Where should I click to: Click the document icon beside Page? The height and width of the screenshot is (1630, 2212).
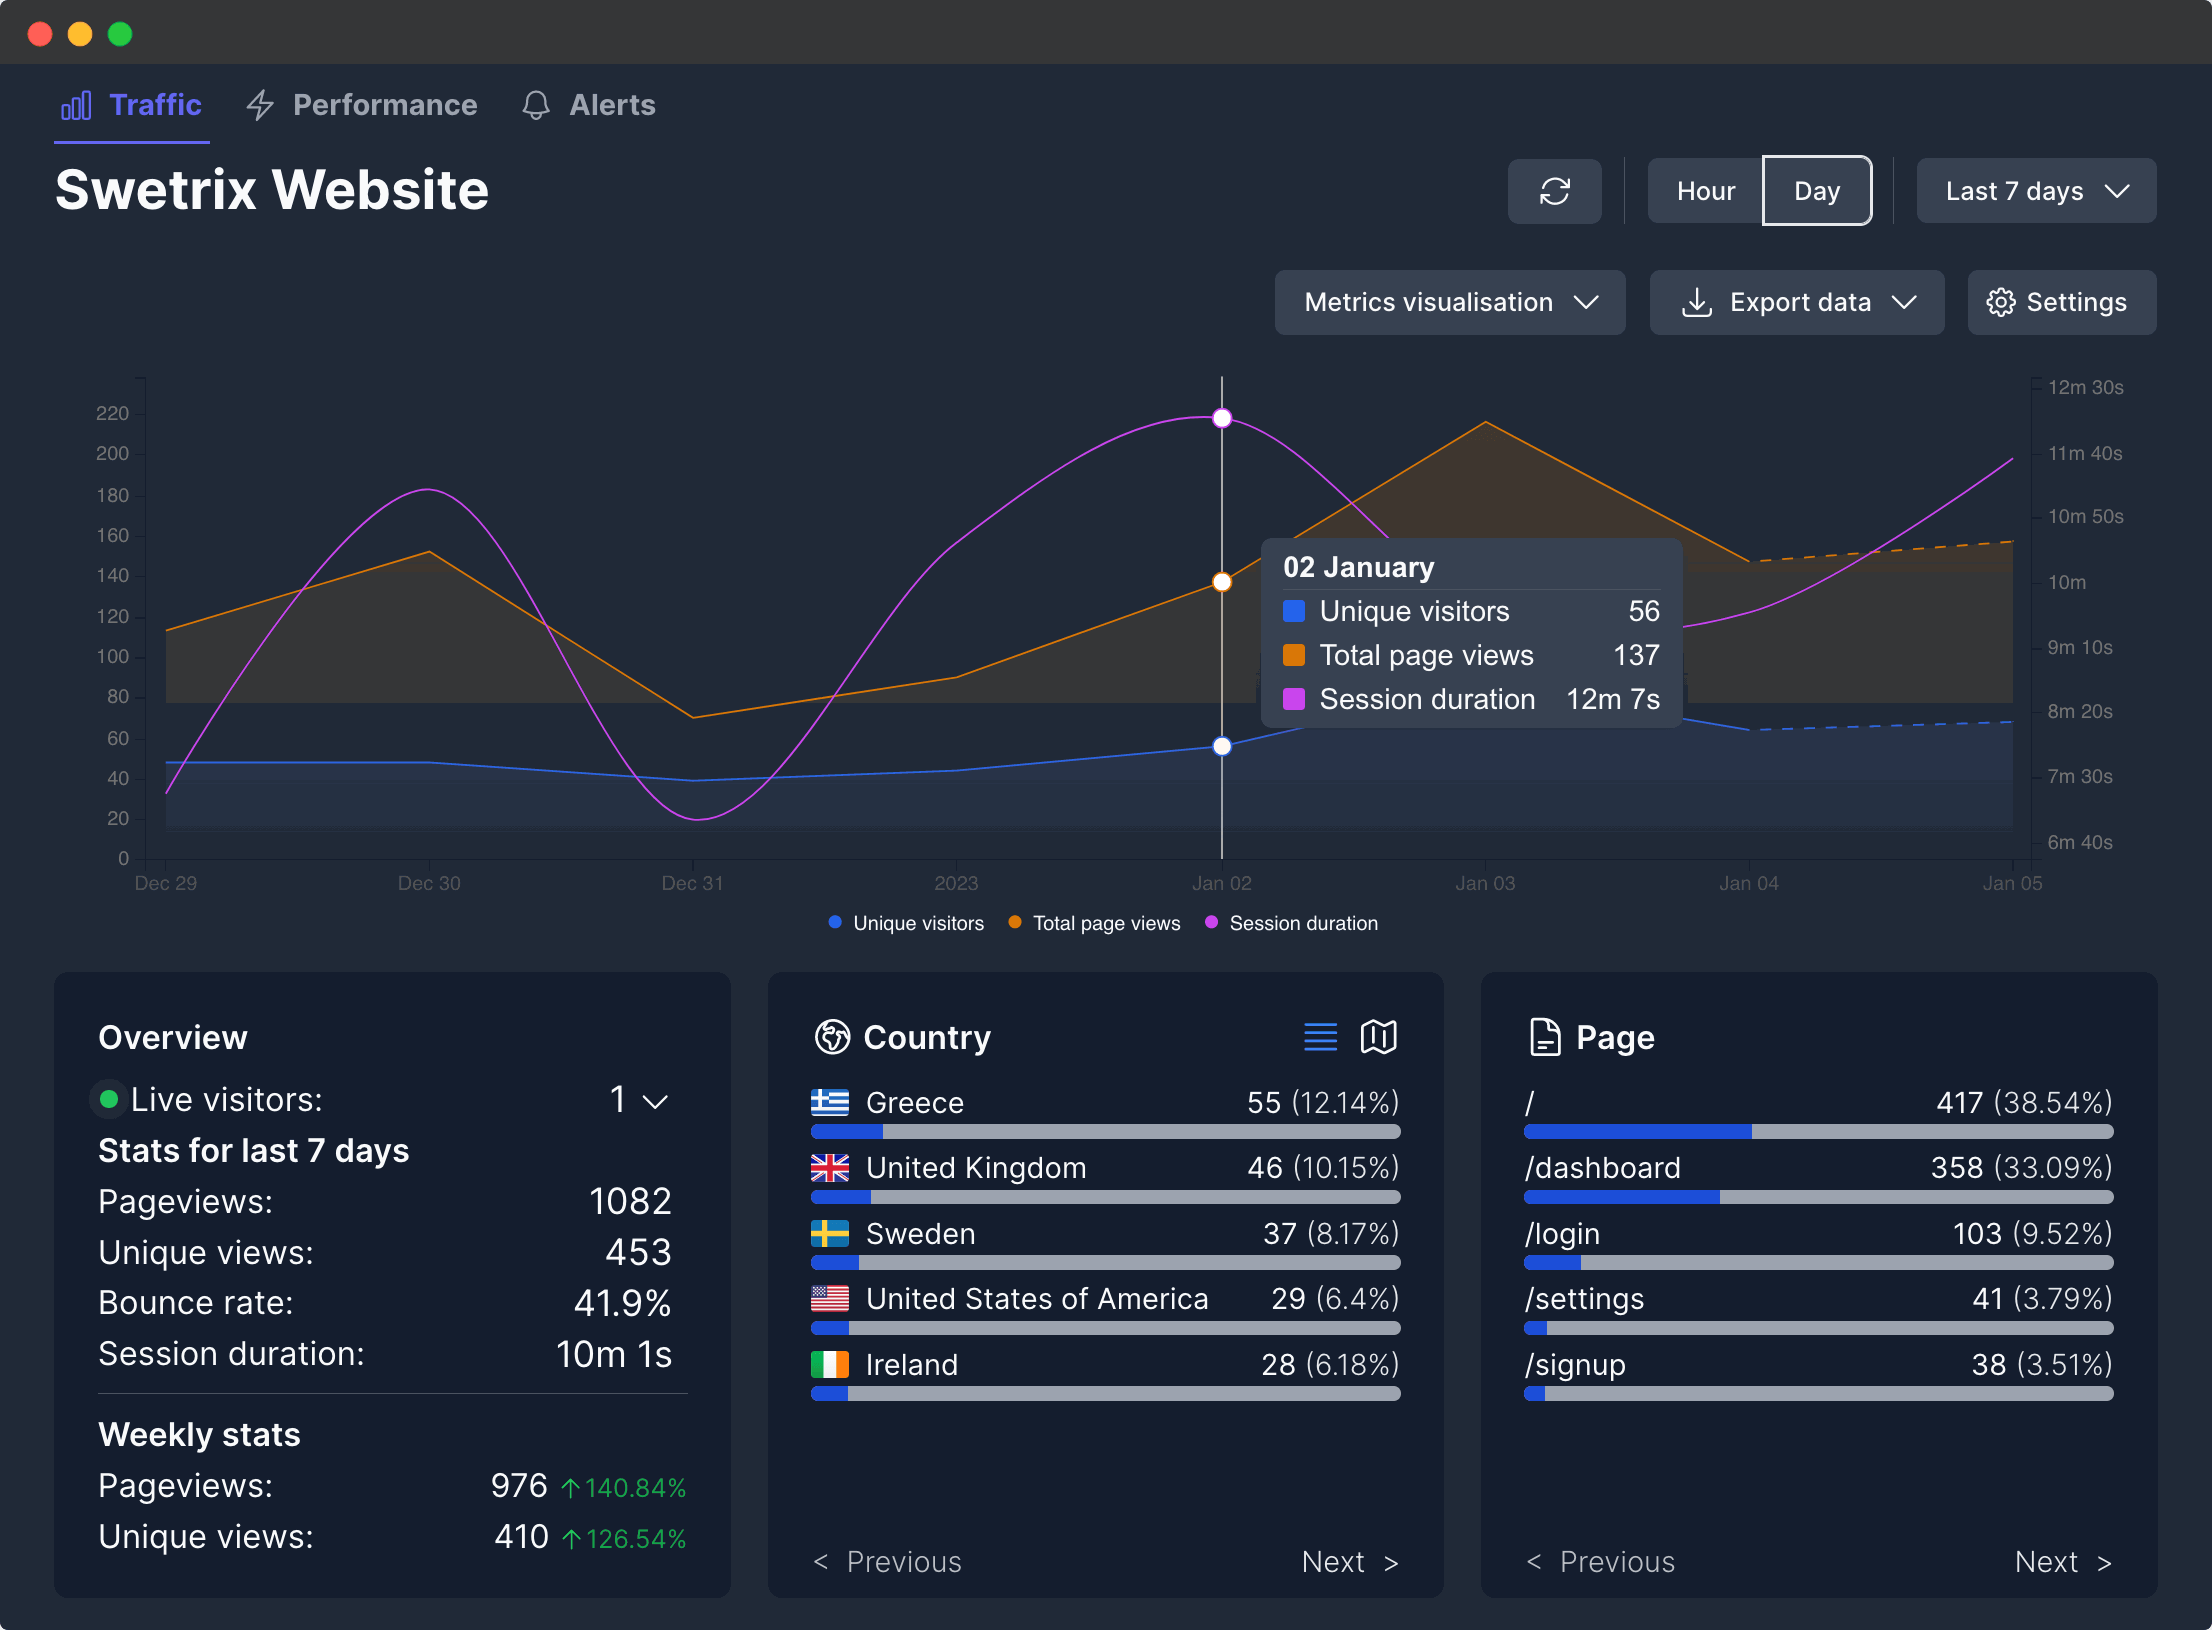coord(1544,1037)
